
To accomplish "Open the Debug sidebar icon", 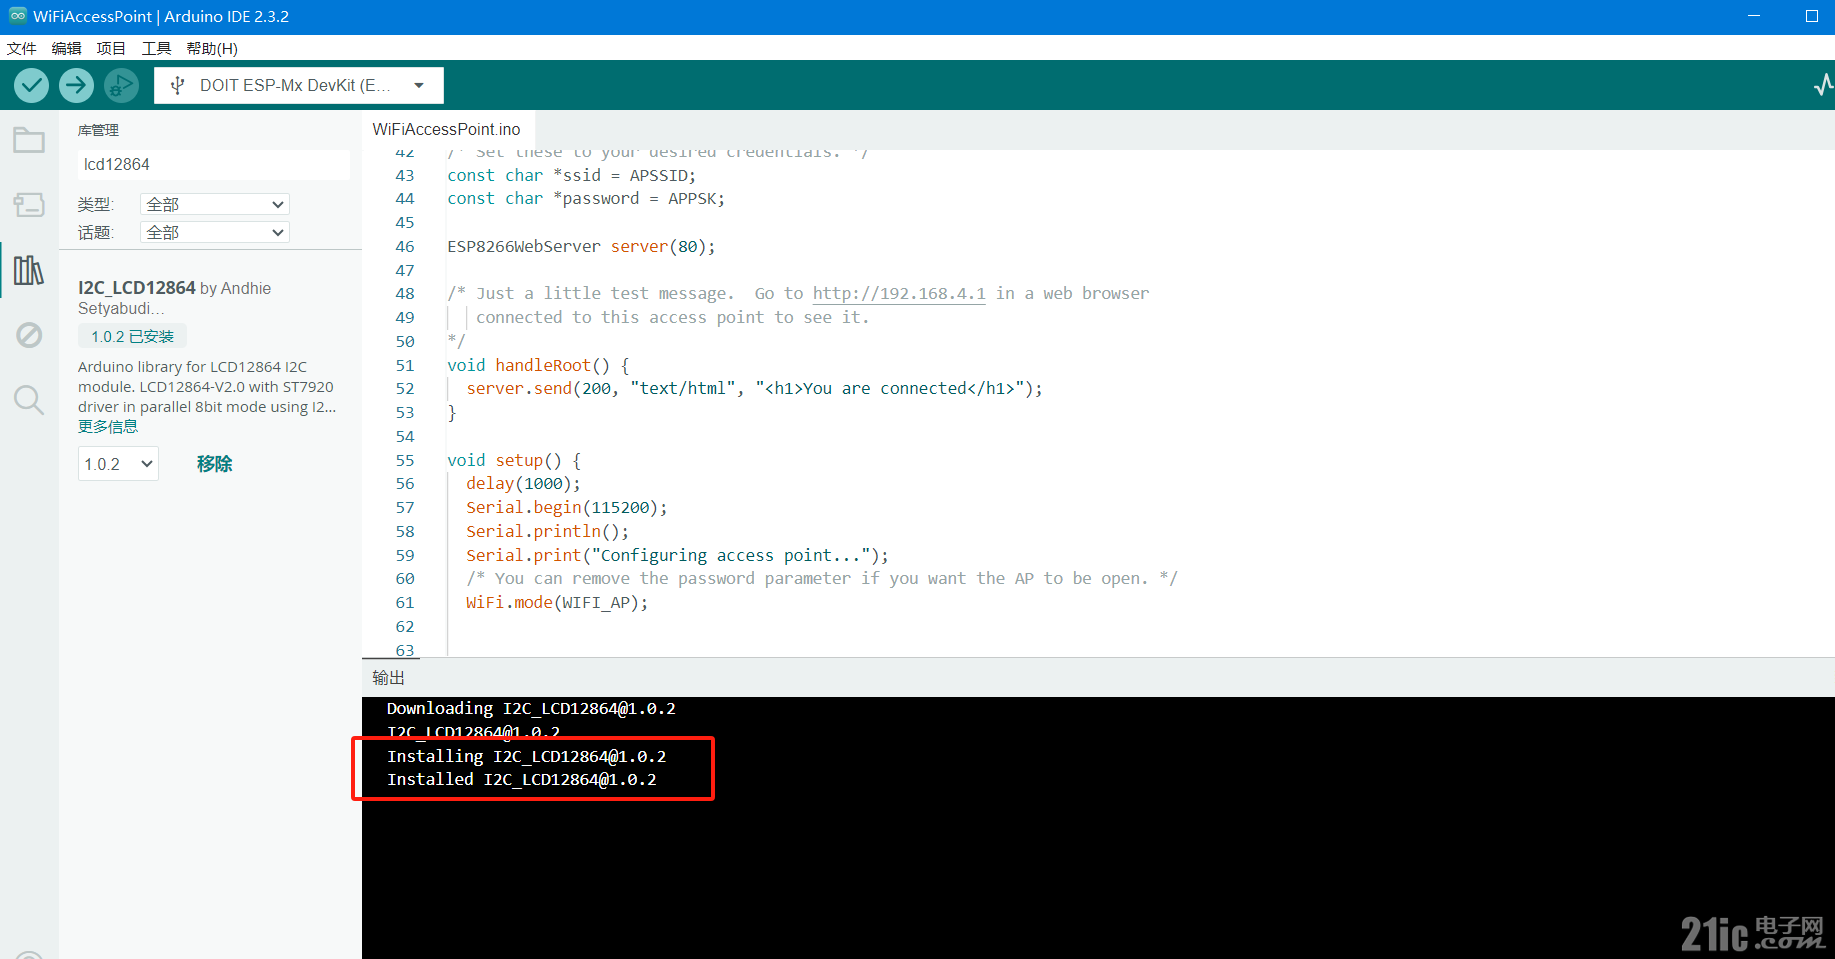I will (29, 335).
